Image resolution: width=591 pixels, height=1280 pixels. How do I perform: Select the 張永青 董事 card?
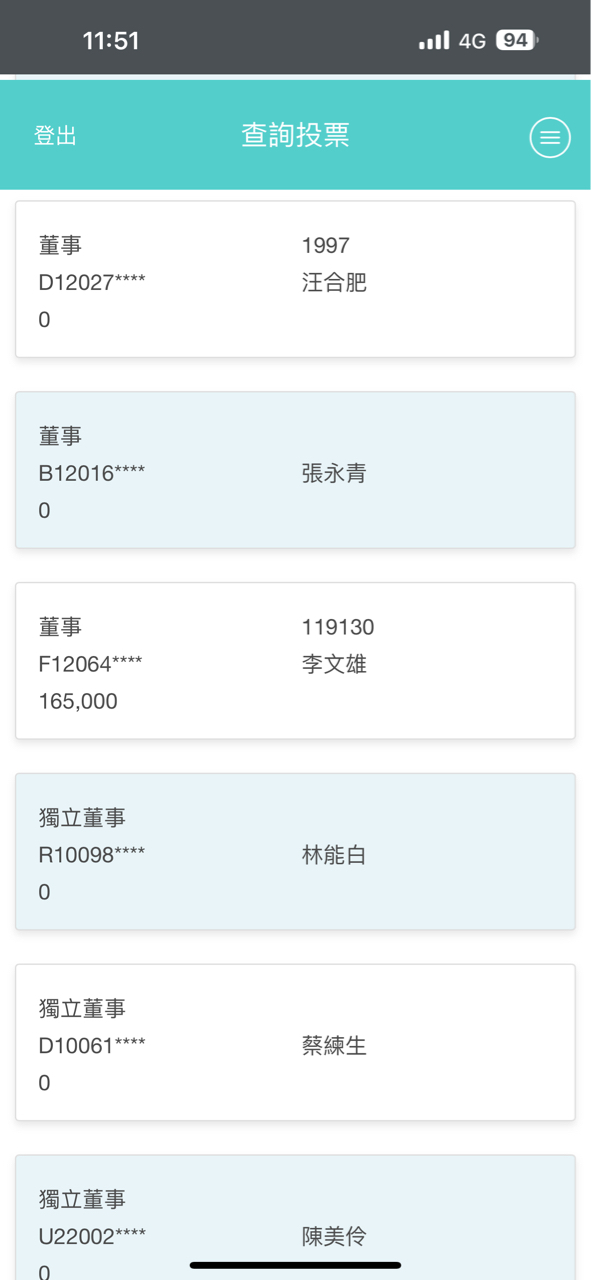click(295, 470)
